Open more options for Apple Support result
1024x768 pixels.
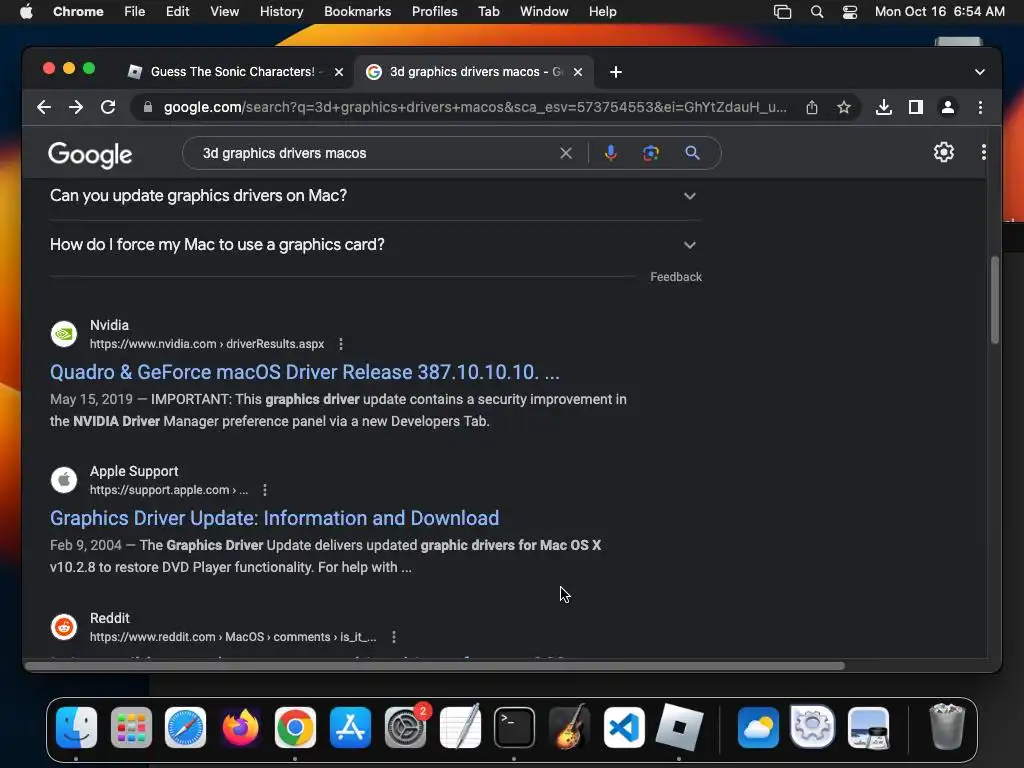264,490
